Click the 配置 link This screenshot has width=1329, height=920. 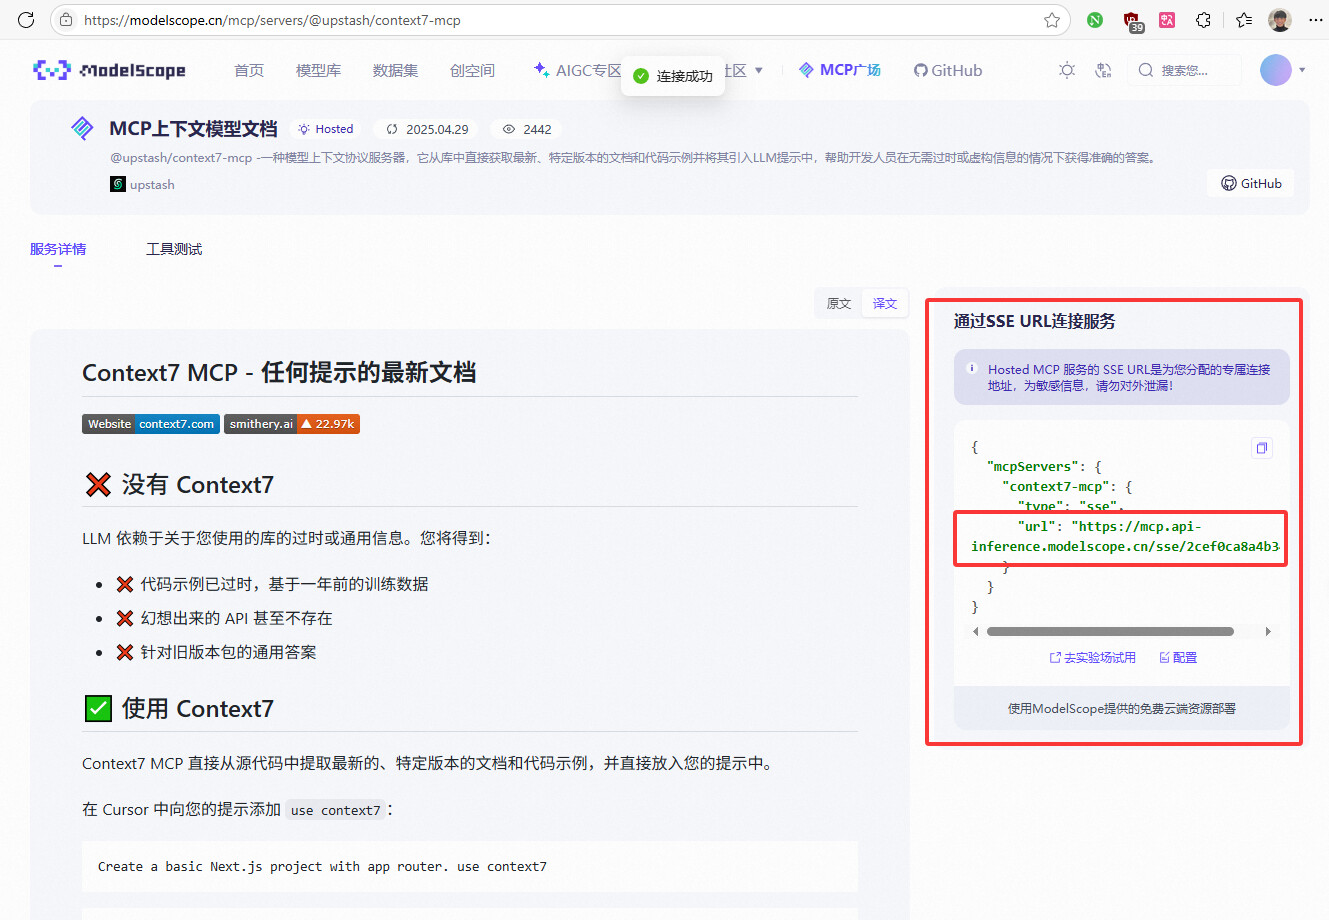(1178, 657)
